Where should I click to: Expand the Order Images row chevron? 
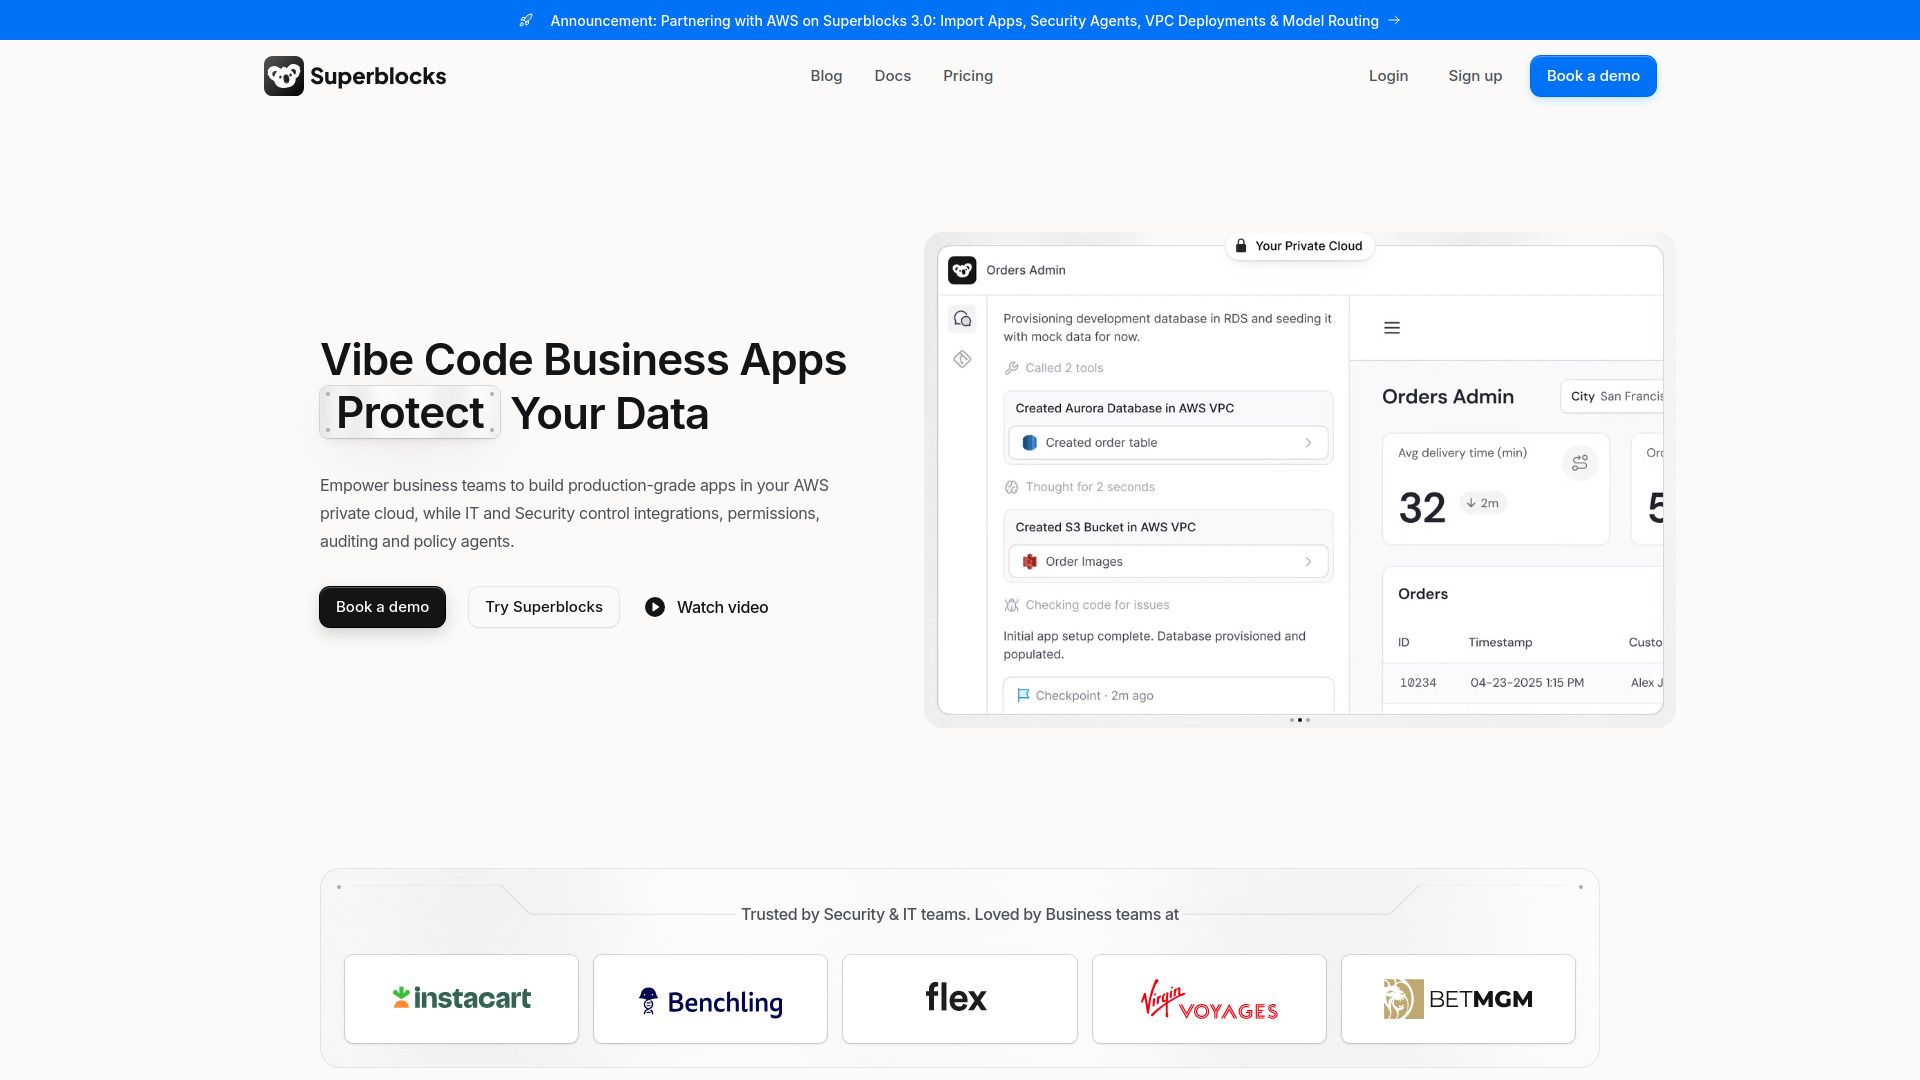[x=1308, y=562]
